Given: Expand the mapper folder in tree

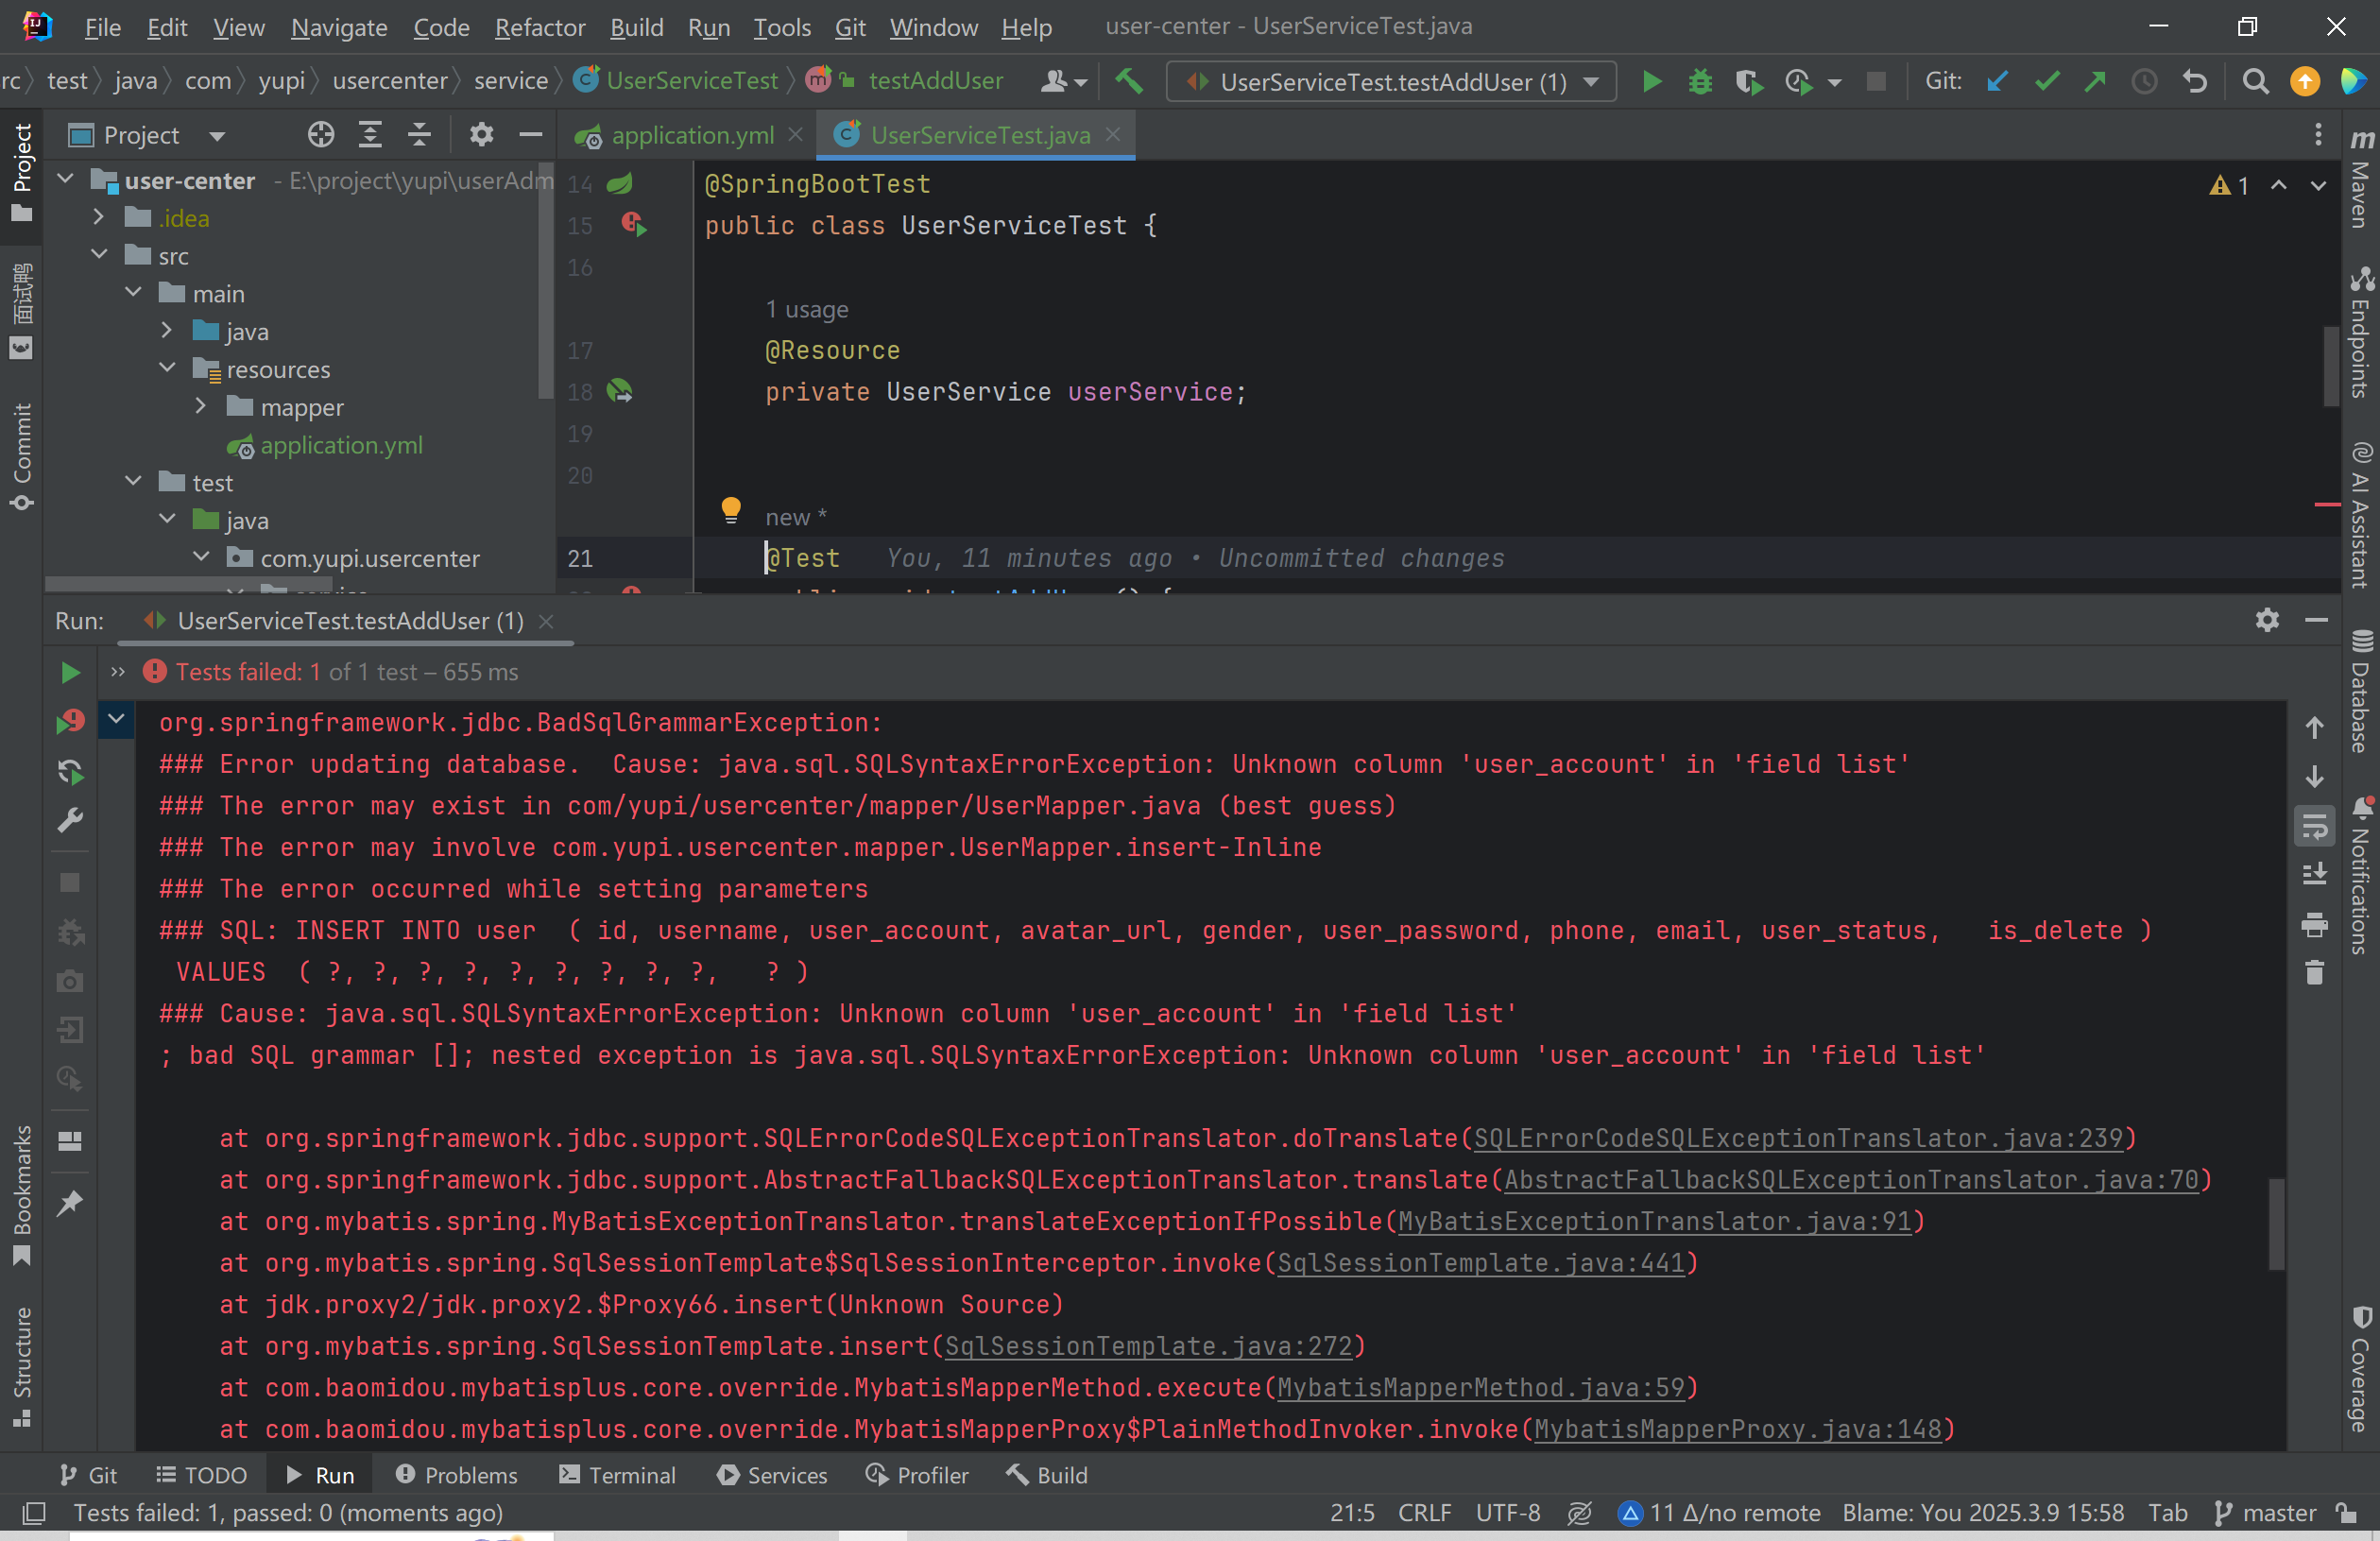Looking at the screenshot, I should 200,407.
